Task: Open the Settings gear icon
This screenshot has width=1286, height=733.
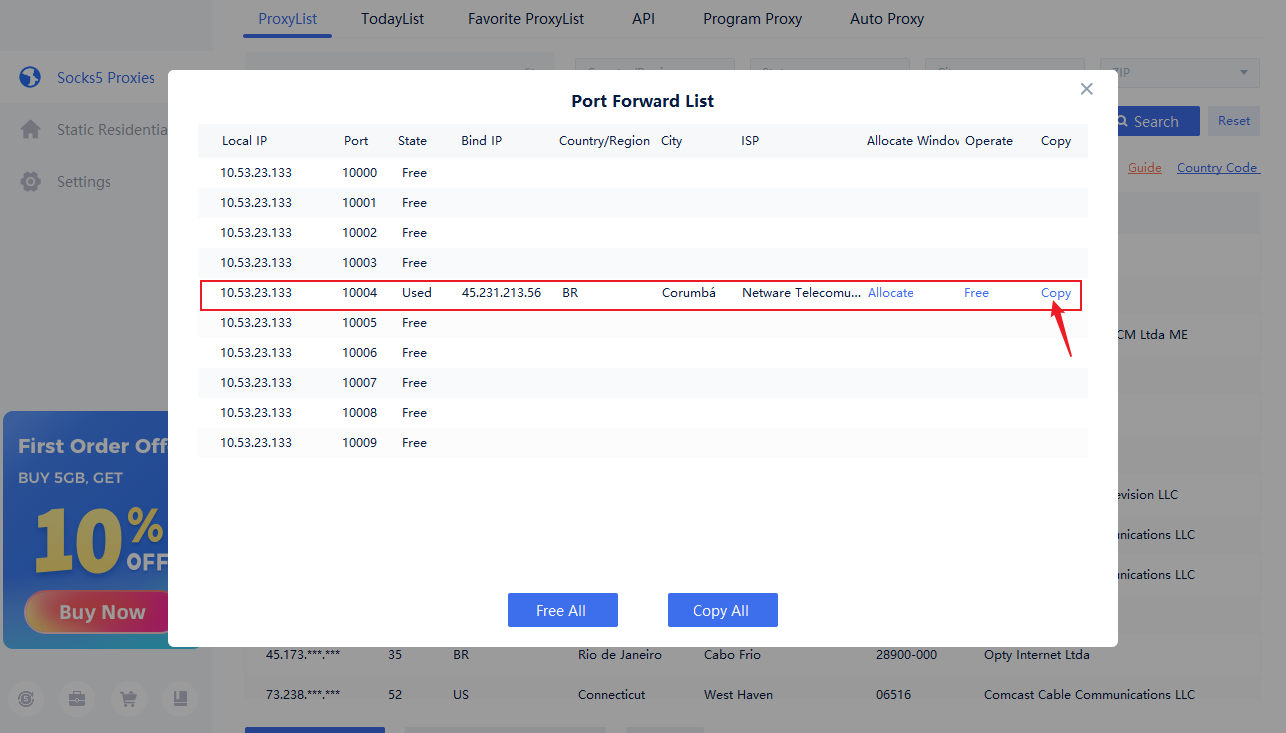Action: pos(31,182)
